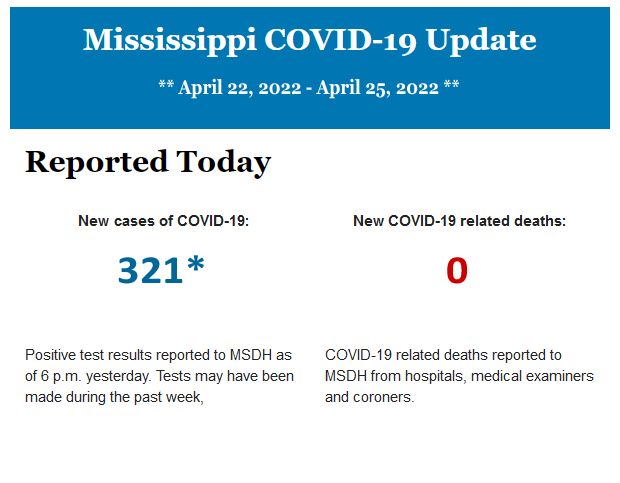This screenshot has width=620, height=483.
Task: Click the COVID-19 related deaths description paragraph
Action: [x=459, y=376]
